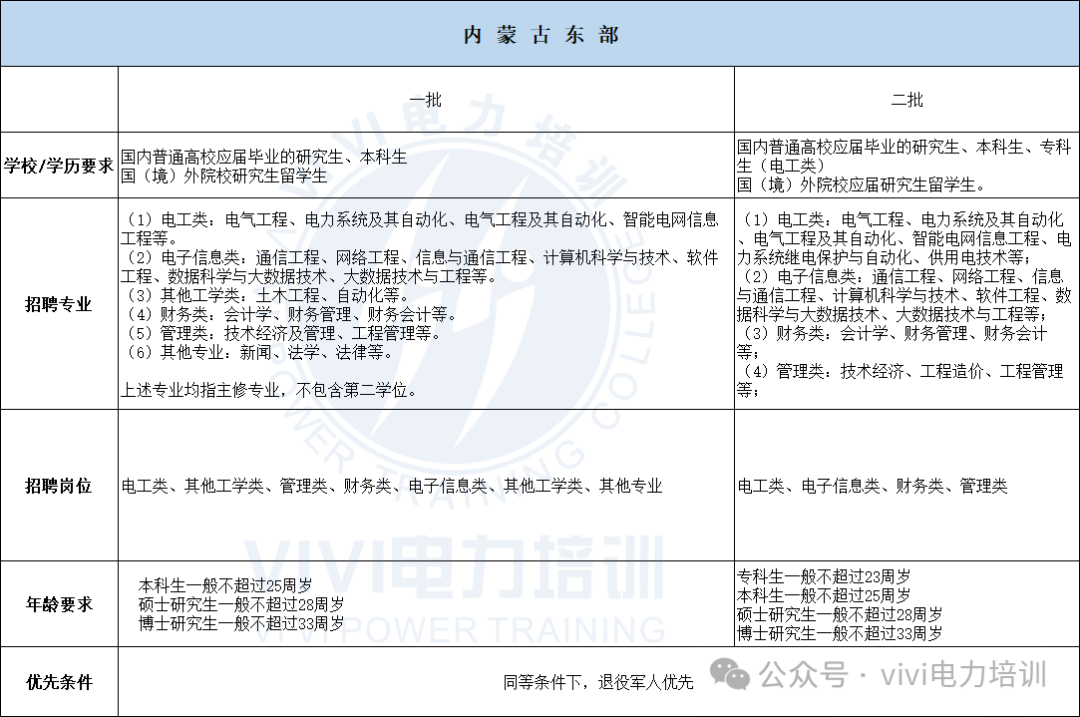Click the 二批 column header
1080x717 pixels.
pyautogui.click(x=906, y=100)
